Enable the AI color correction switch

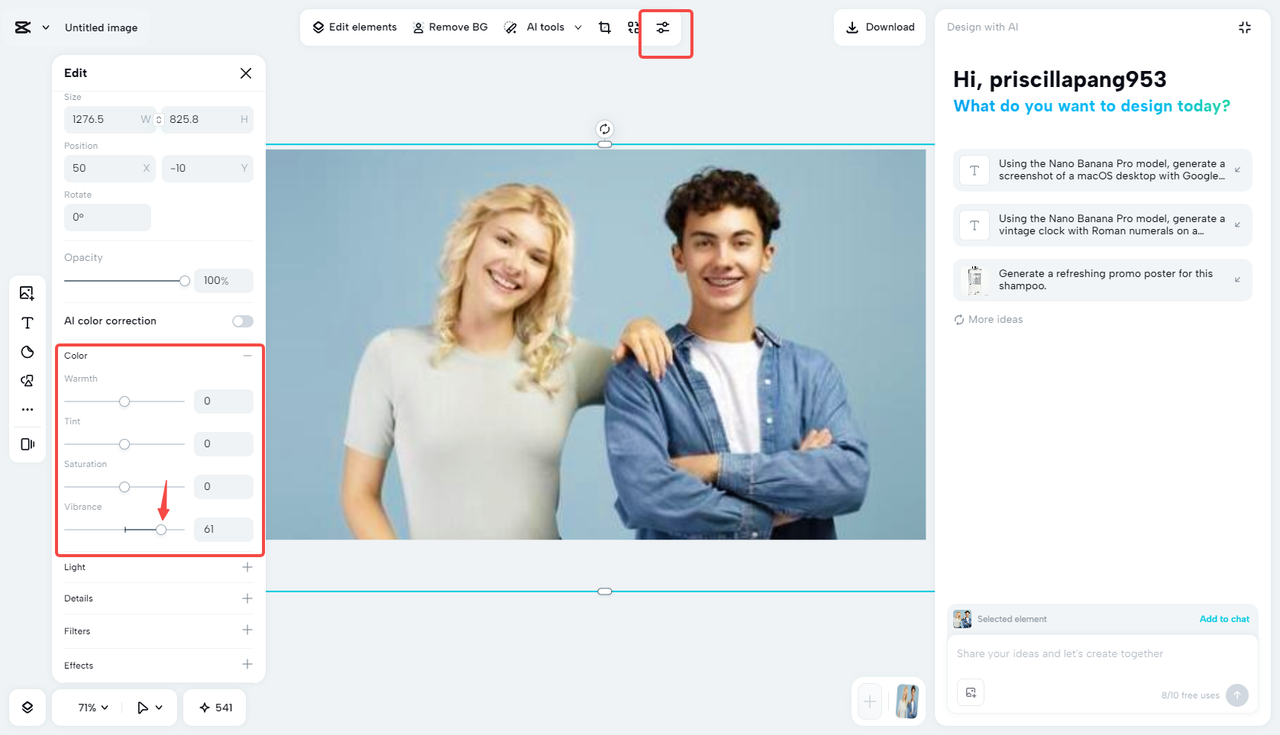[242, 321]
